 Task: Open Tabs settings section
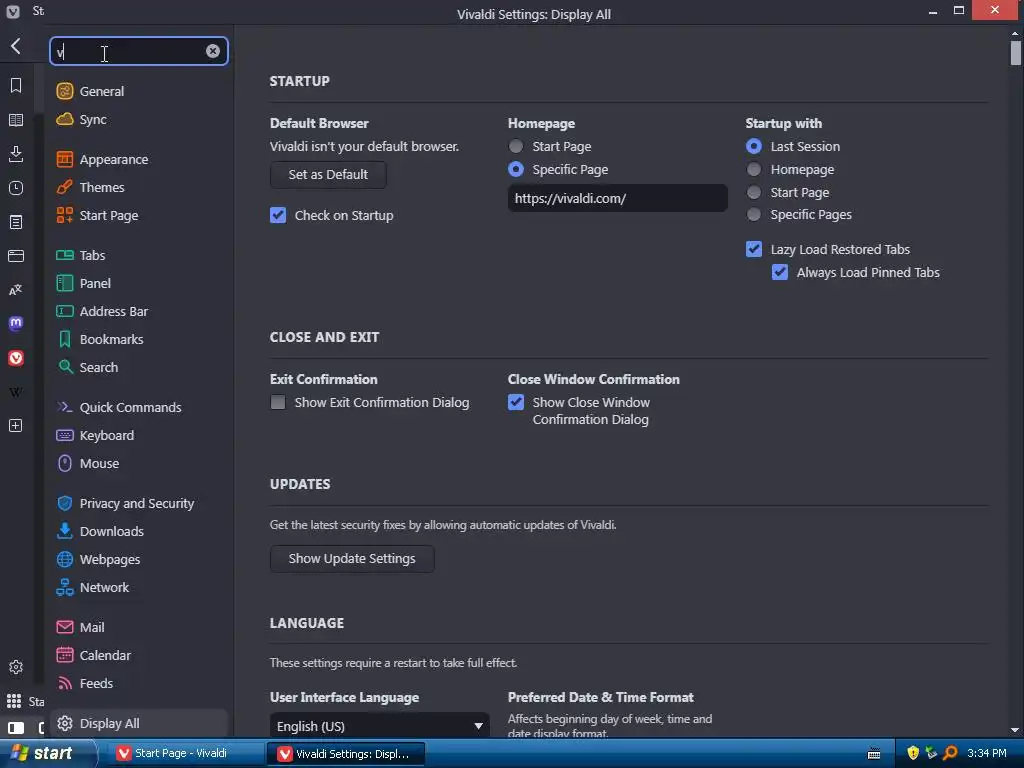138,255
